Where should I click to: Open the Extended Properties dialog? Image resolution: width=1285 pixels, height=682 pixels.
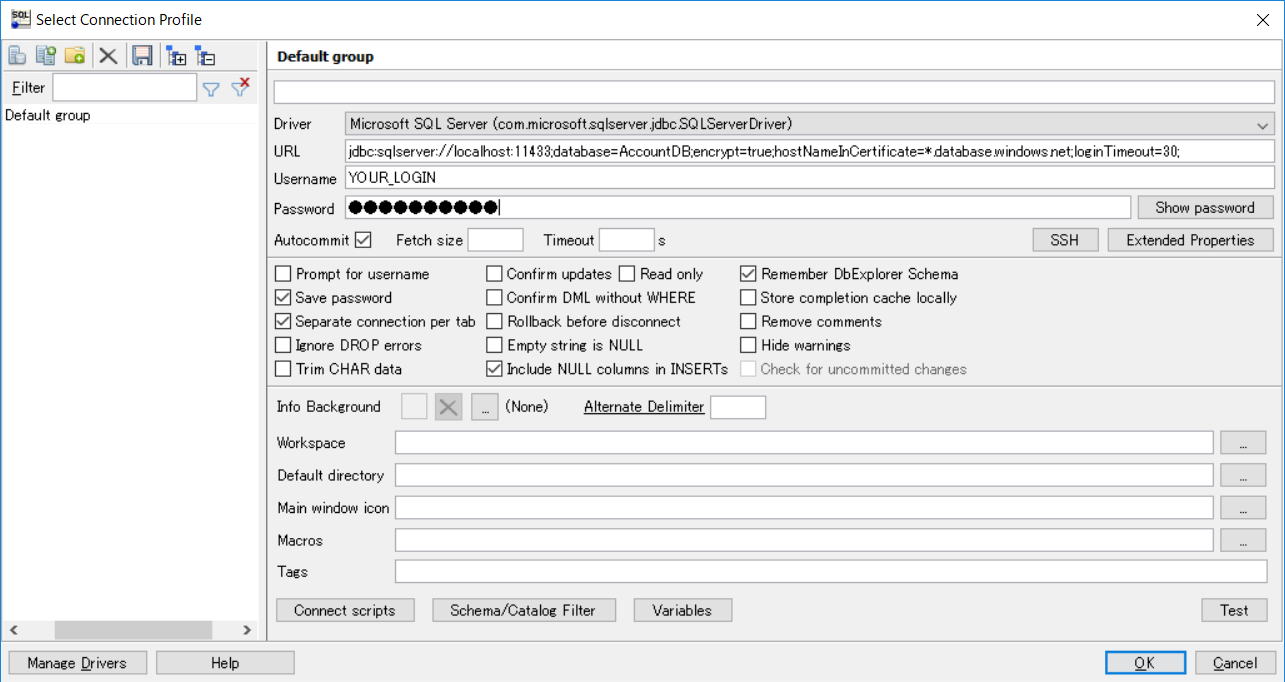pos(1189,239)
